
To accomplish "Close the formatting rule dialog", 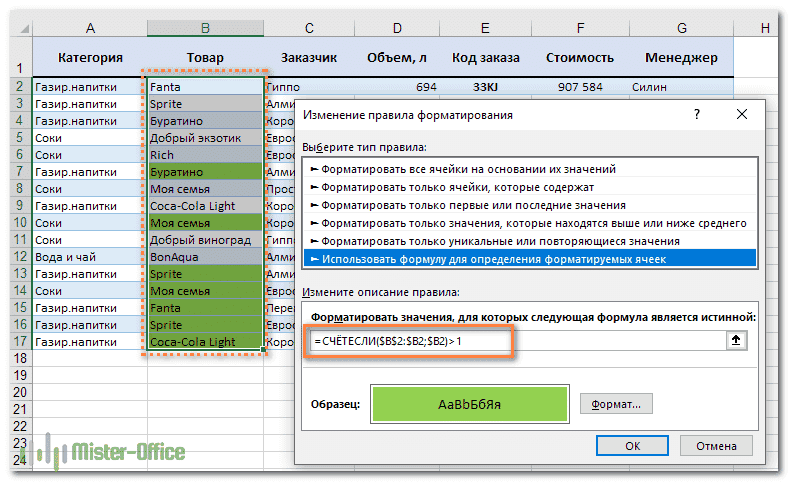I will coord(745,115).
